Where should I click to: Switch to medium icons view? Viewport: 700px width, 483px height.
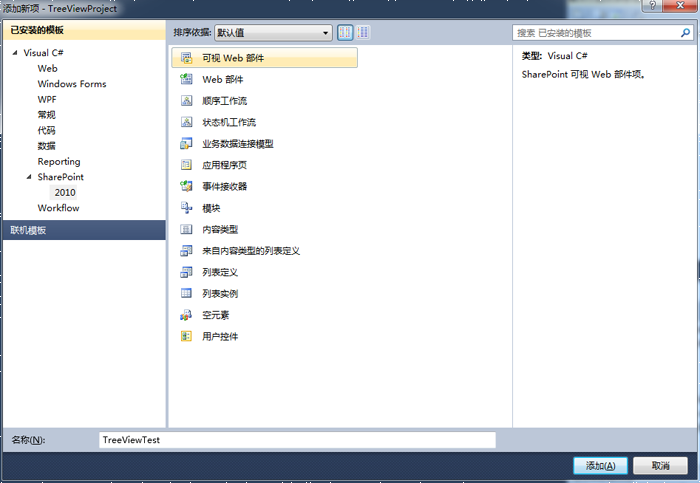point(345,32)
